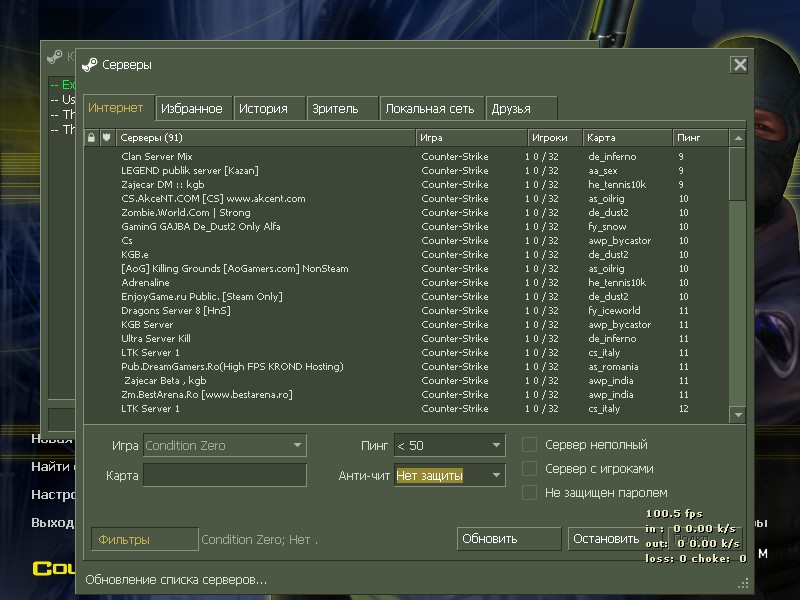This screenshot has height=600, width=800.
Task: Click Выход in the main menu behind
Action: [52, 522]
